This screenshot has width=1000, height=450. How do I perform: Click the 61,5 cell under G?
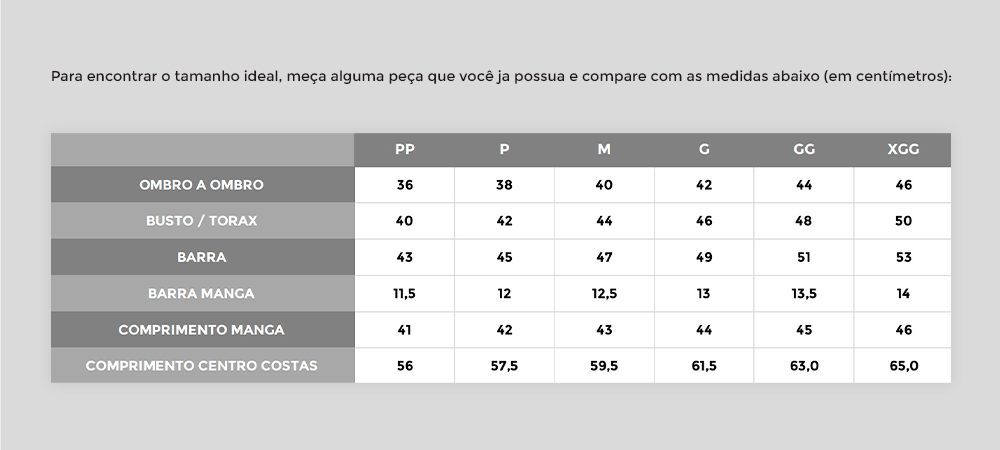point(704,366)
